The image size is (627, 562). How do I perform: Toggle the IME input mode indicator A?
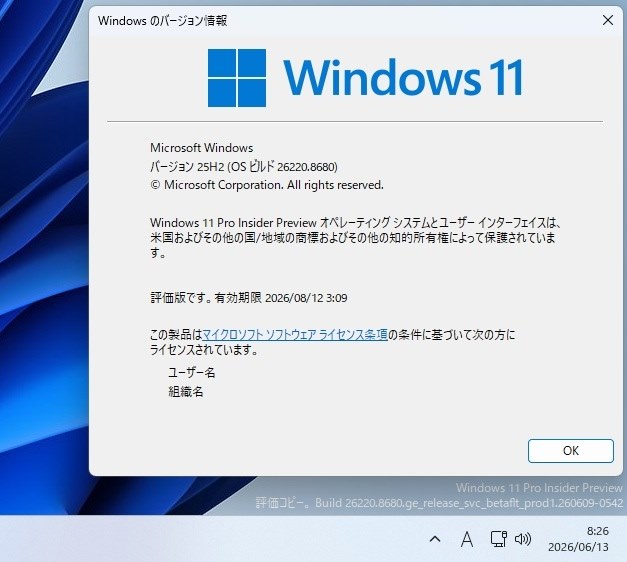tap(467, 539)
